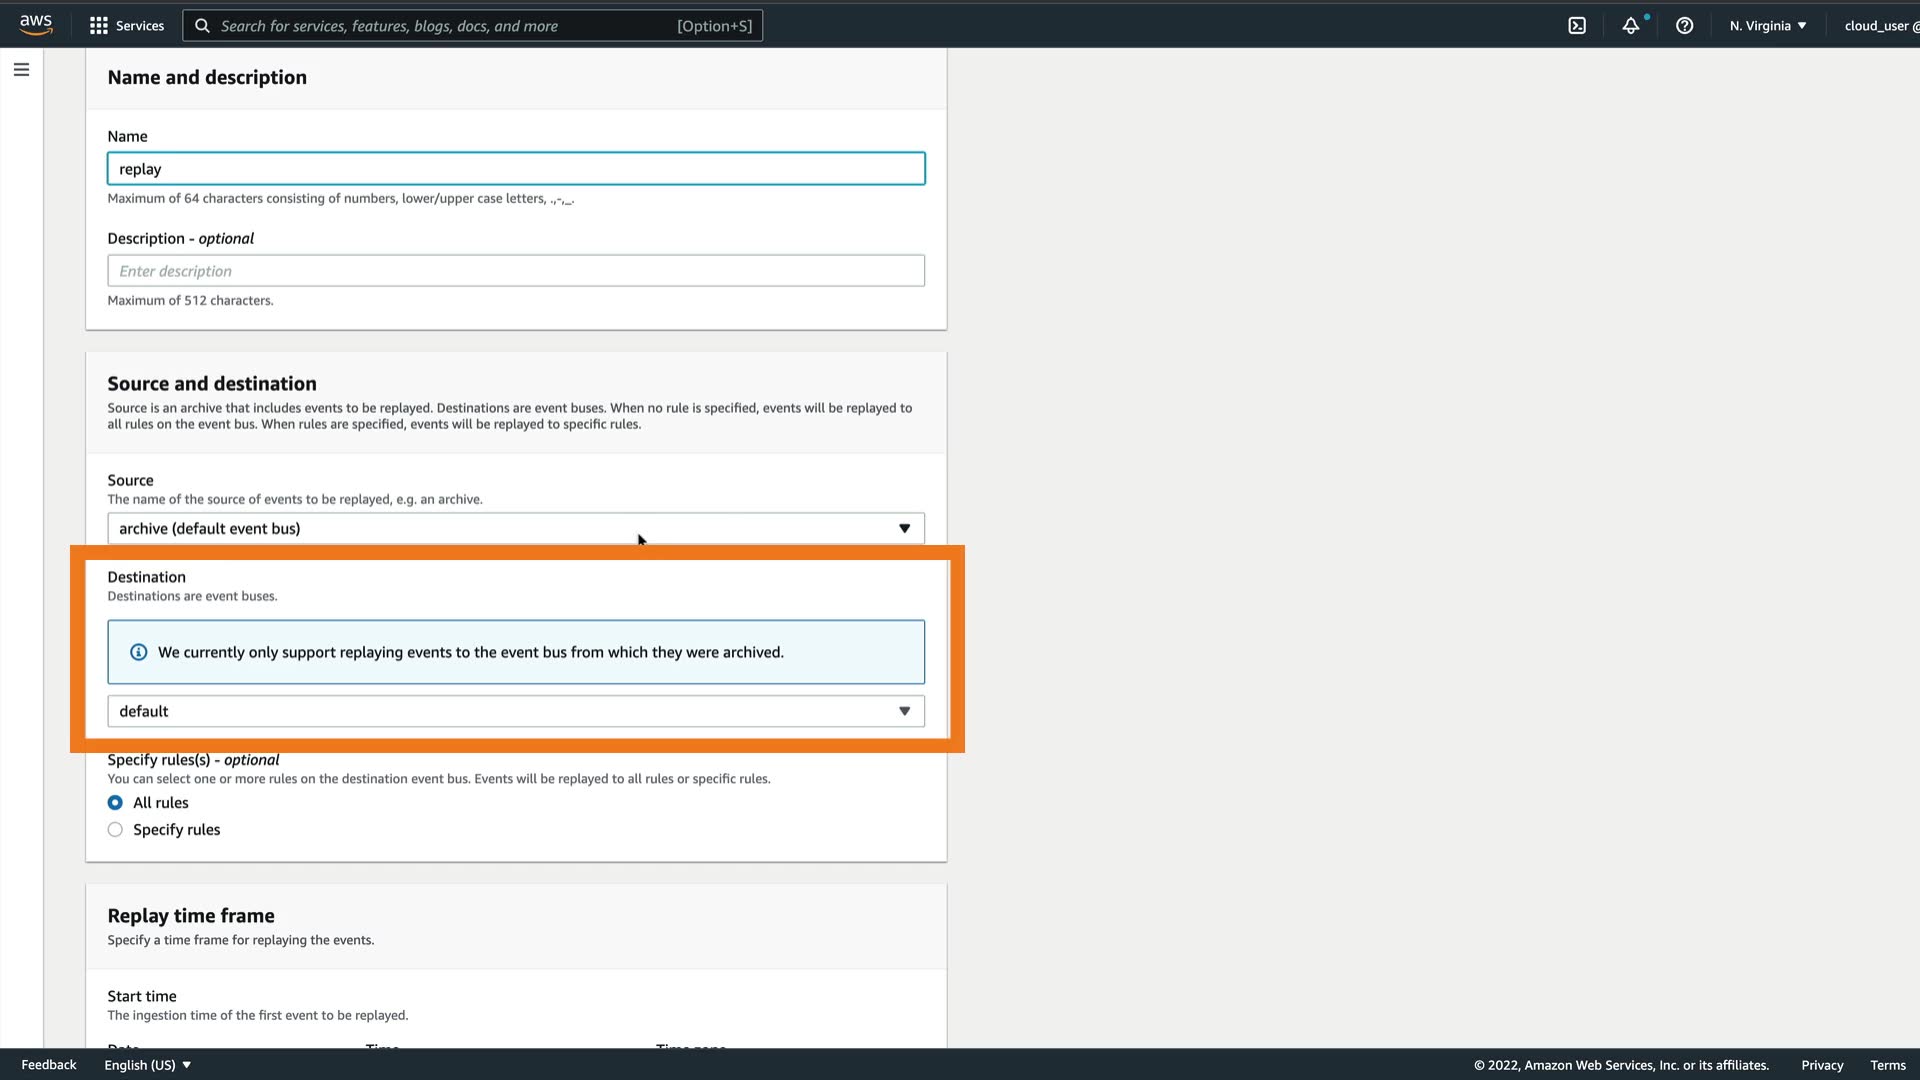Open the Privacy link
Viewport: 1920px width, 1080px height.
[x=1821, y=1065]
